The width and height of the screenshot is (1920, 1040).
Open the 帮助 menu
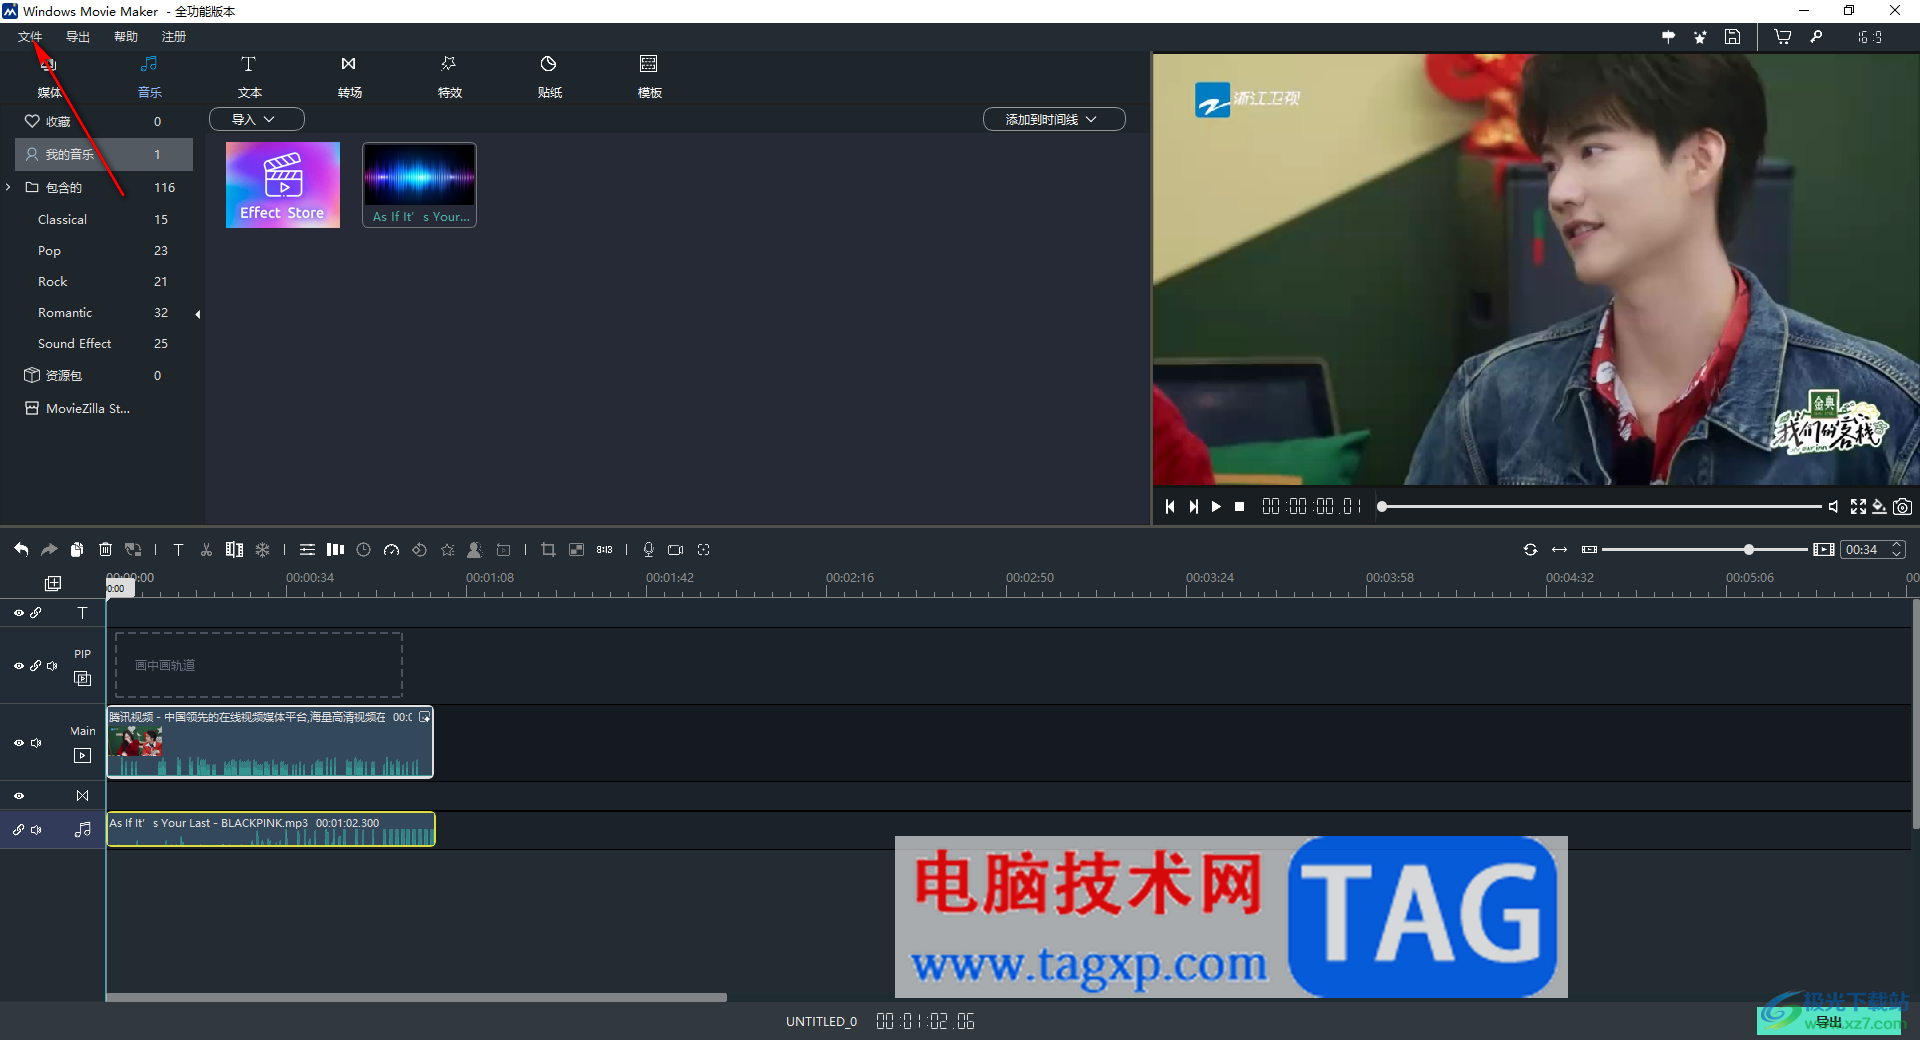[x=126, y=37]
